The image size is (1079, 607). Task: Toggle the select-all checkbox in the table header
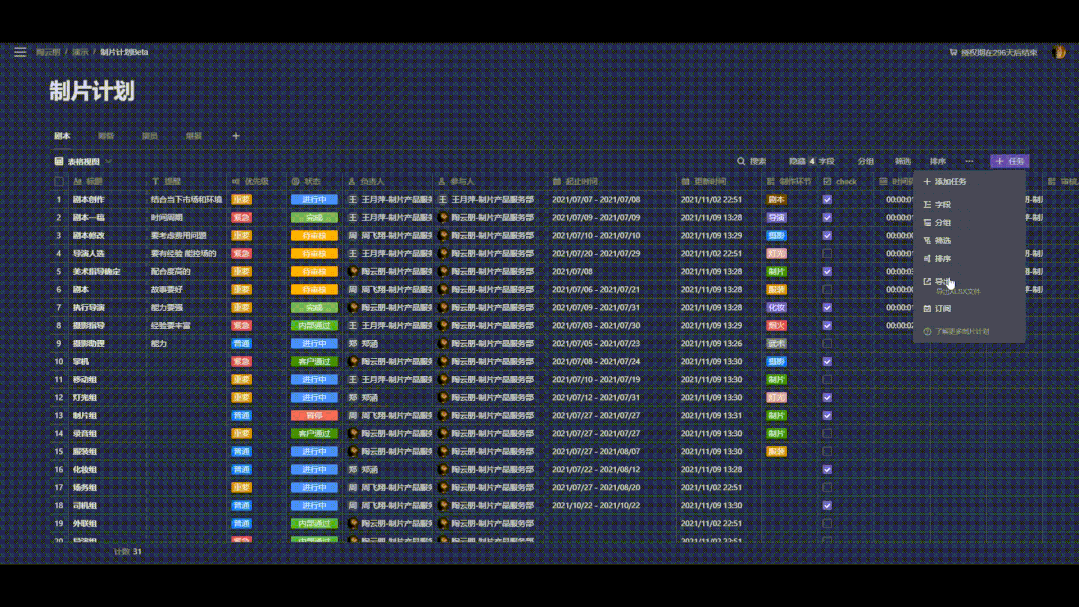pyautogui.click(x=59, y=182)
